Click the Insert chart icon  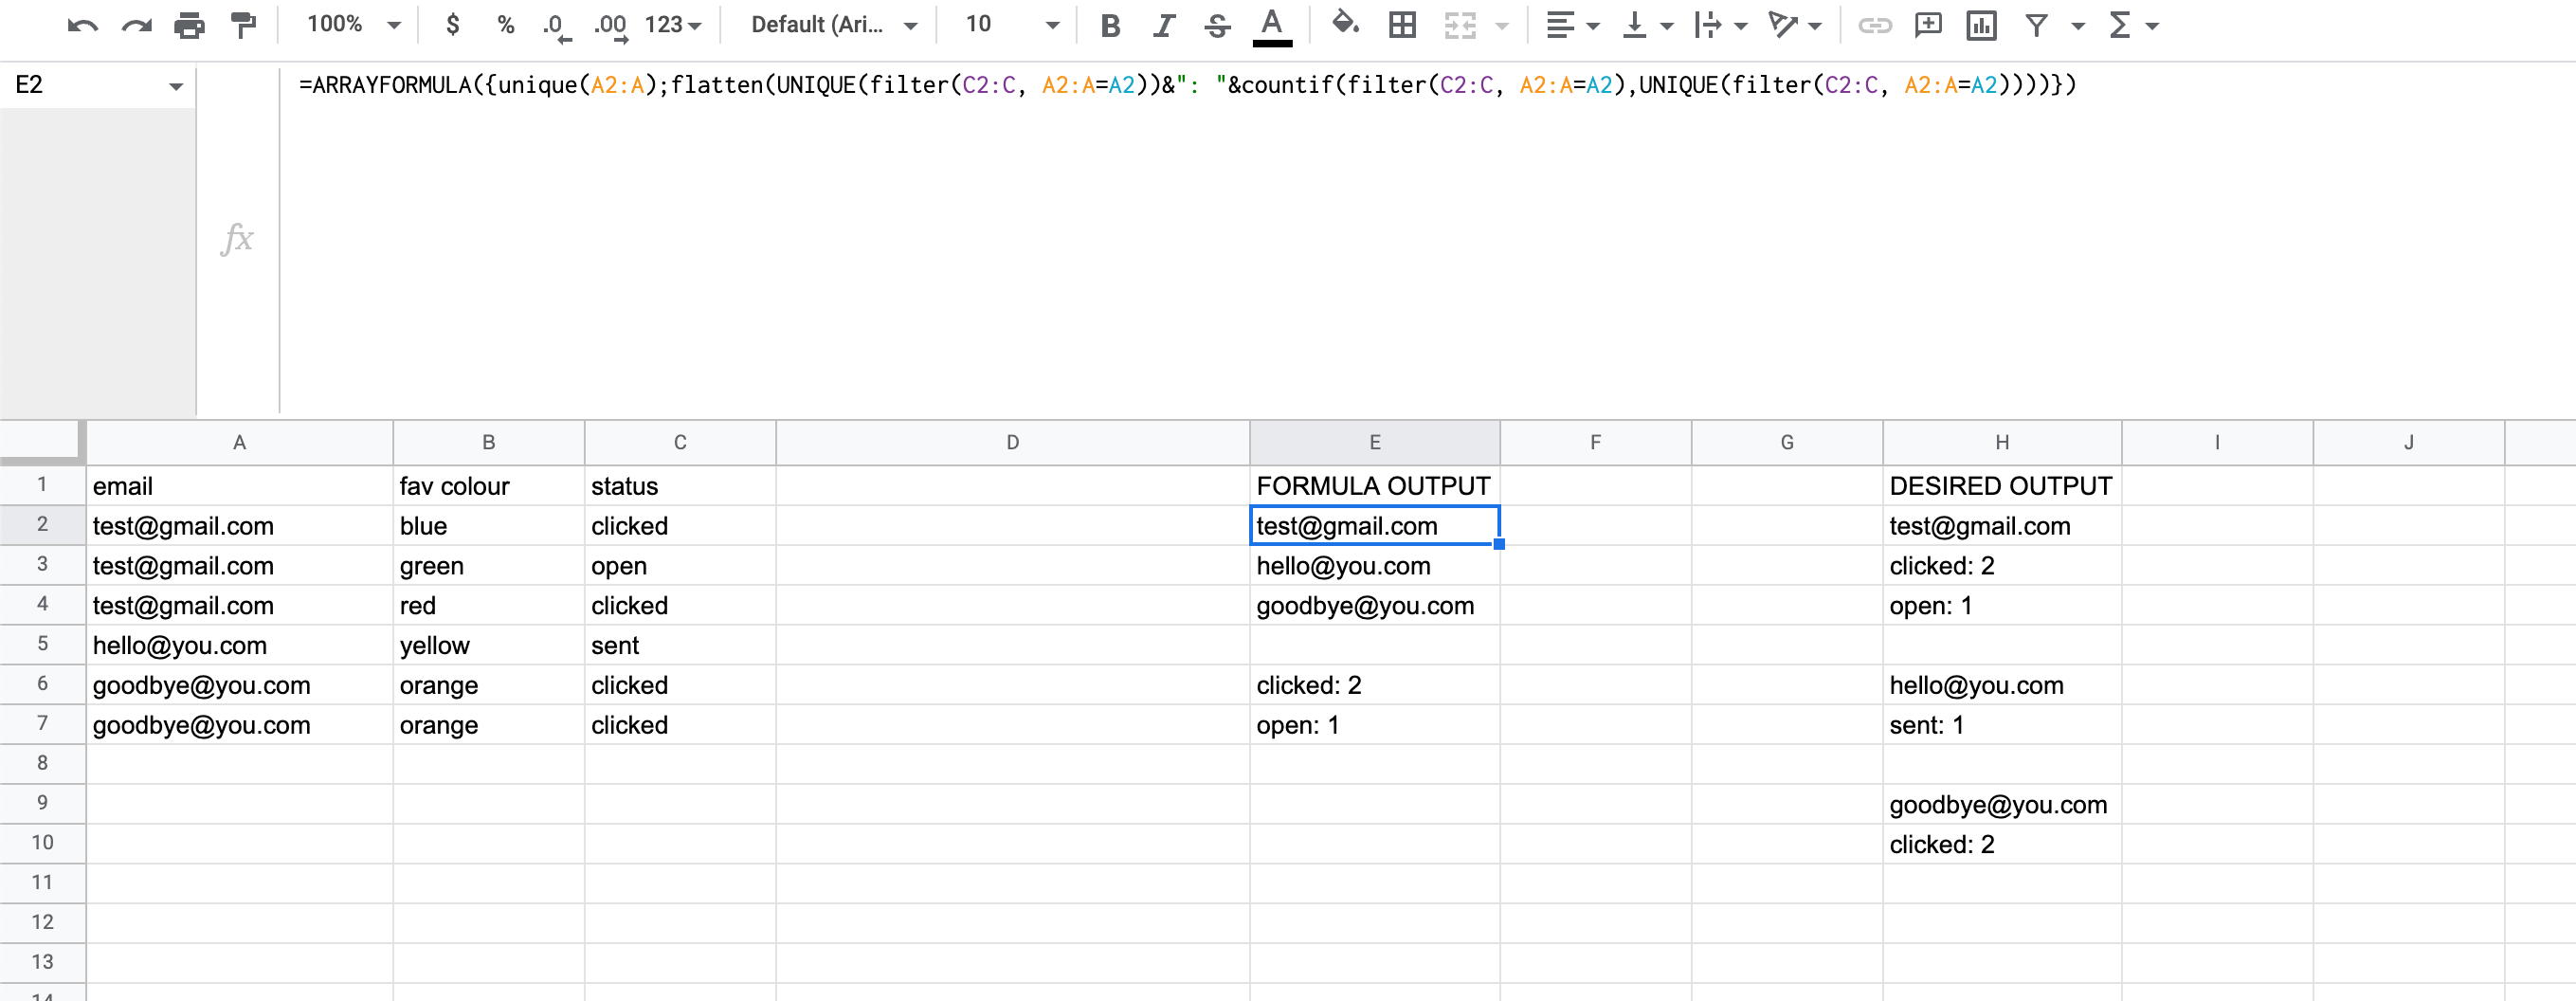tap(1981, 25)
